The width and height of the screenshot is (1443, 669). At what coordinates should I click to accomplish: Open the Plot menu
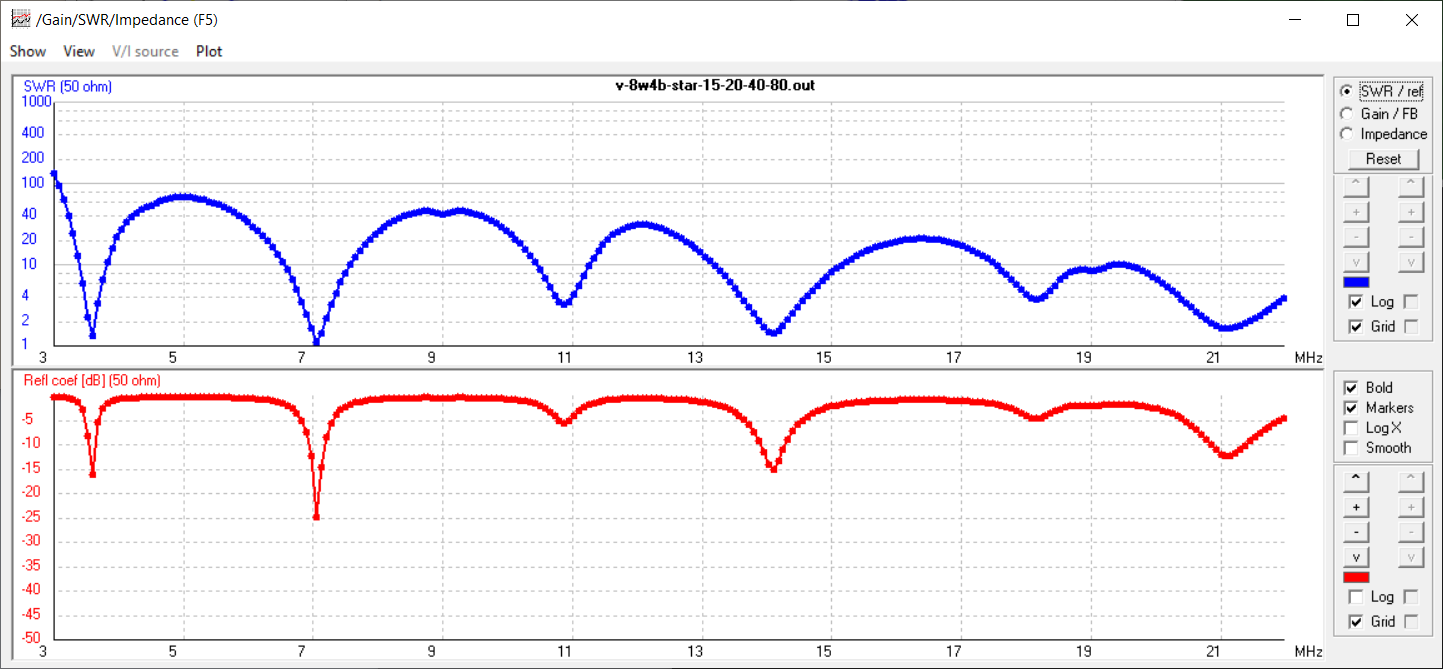209,51
